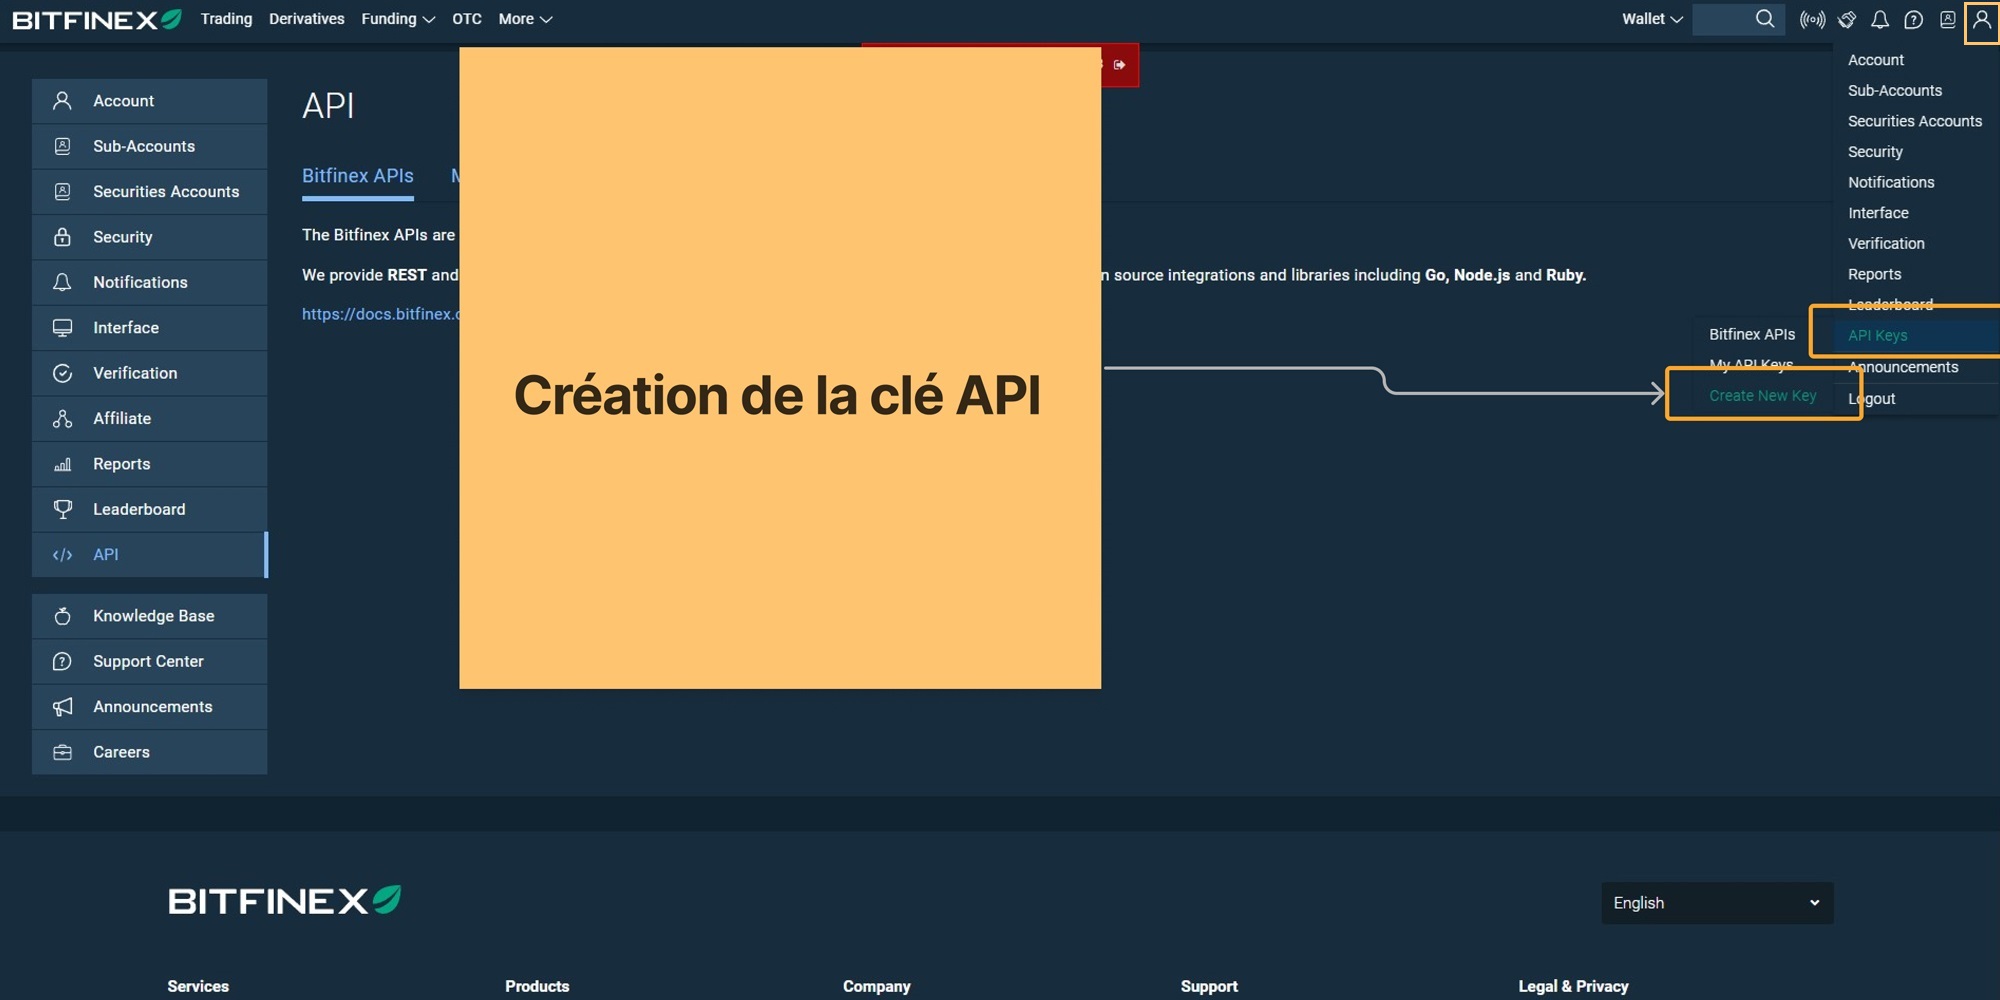Viewport: 2000px width, 1000px height.
Task: Click the Interface monitor icon in left sidebar
Action: point(62,328)
